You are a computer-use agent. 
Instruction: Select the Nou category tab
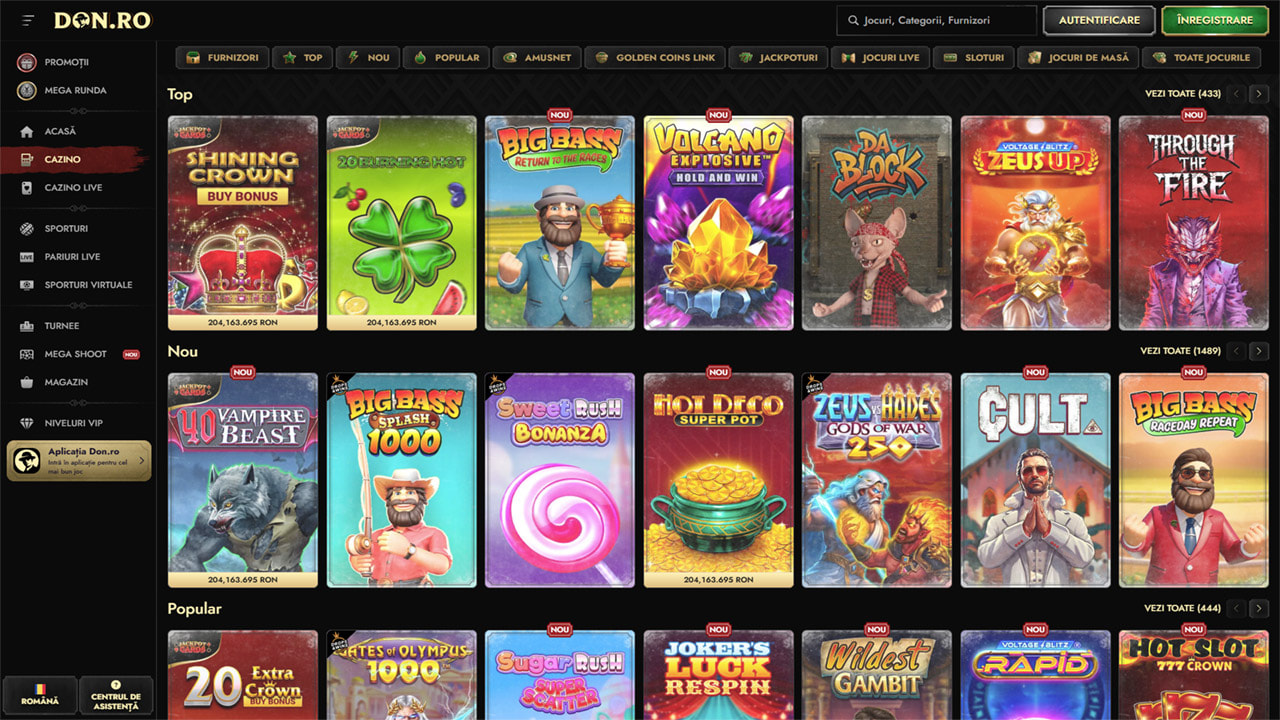368,57
